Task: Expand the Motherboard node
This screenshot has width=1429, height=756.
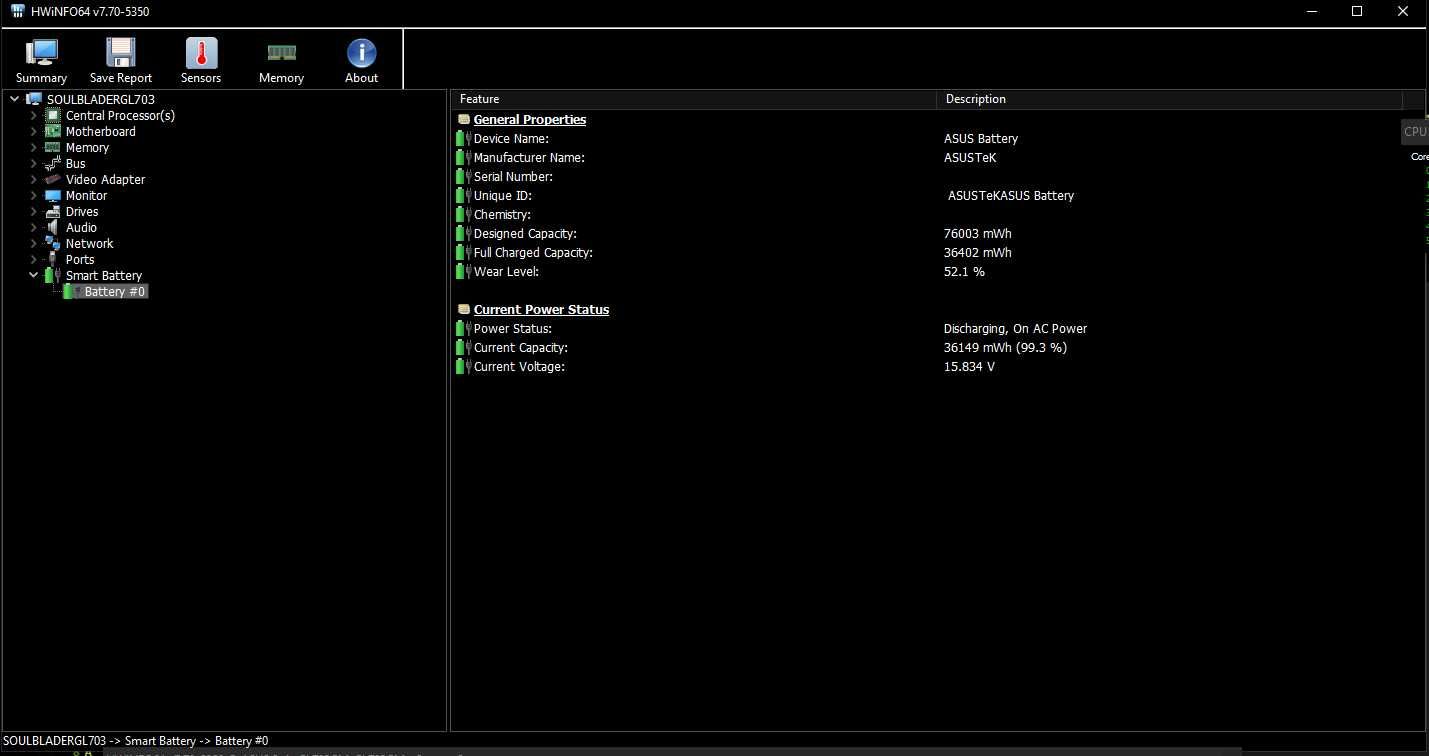Action: (x=33, y=131)
